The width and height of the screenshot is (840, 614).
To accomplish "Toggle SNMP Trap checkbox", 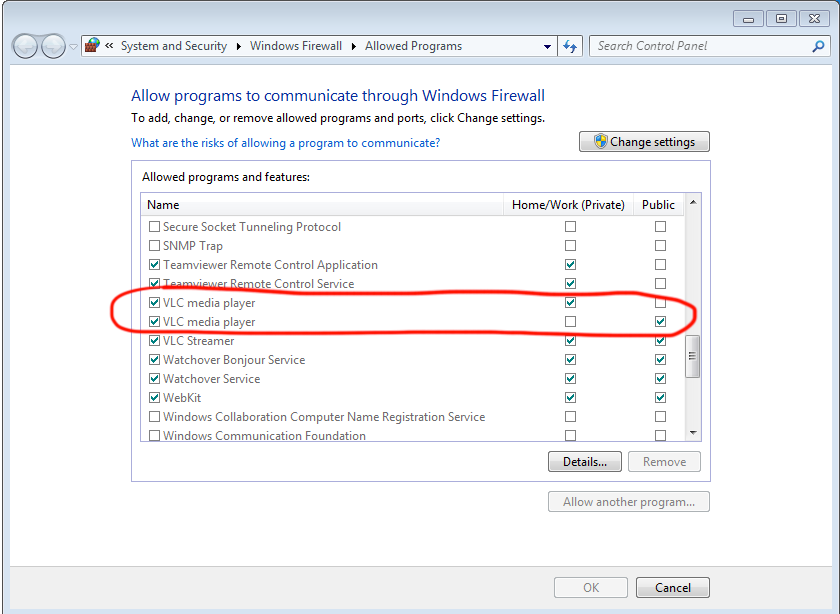I will (154, 245).
